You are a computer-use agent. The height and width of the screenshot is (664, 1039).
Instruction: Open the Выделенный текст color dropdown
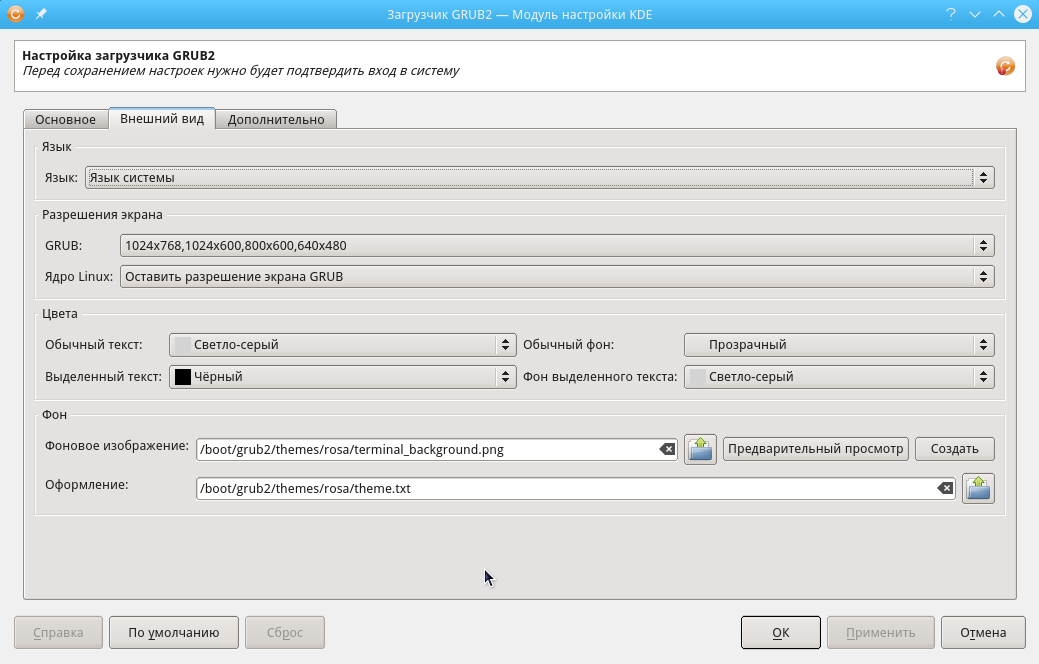pyautogui.click(x=343, y=376)
